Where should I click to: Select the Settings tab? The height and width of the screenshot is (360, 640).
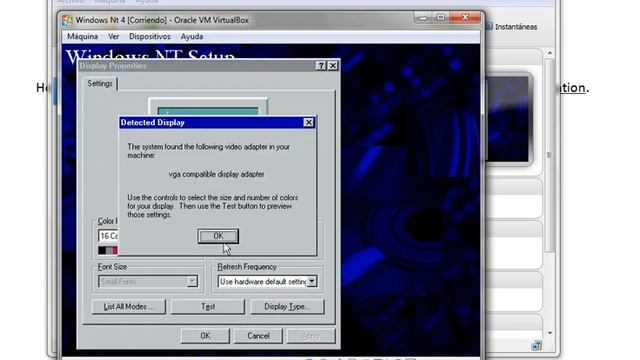(x=100, y=83)
